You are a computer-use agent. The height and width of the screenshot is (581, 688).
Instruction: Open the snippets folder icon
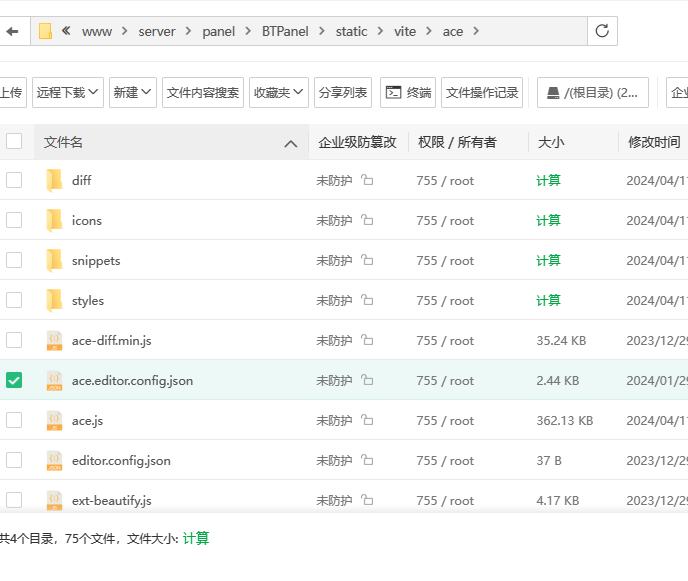(x=54, y=260)
